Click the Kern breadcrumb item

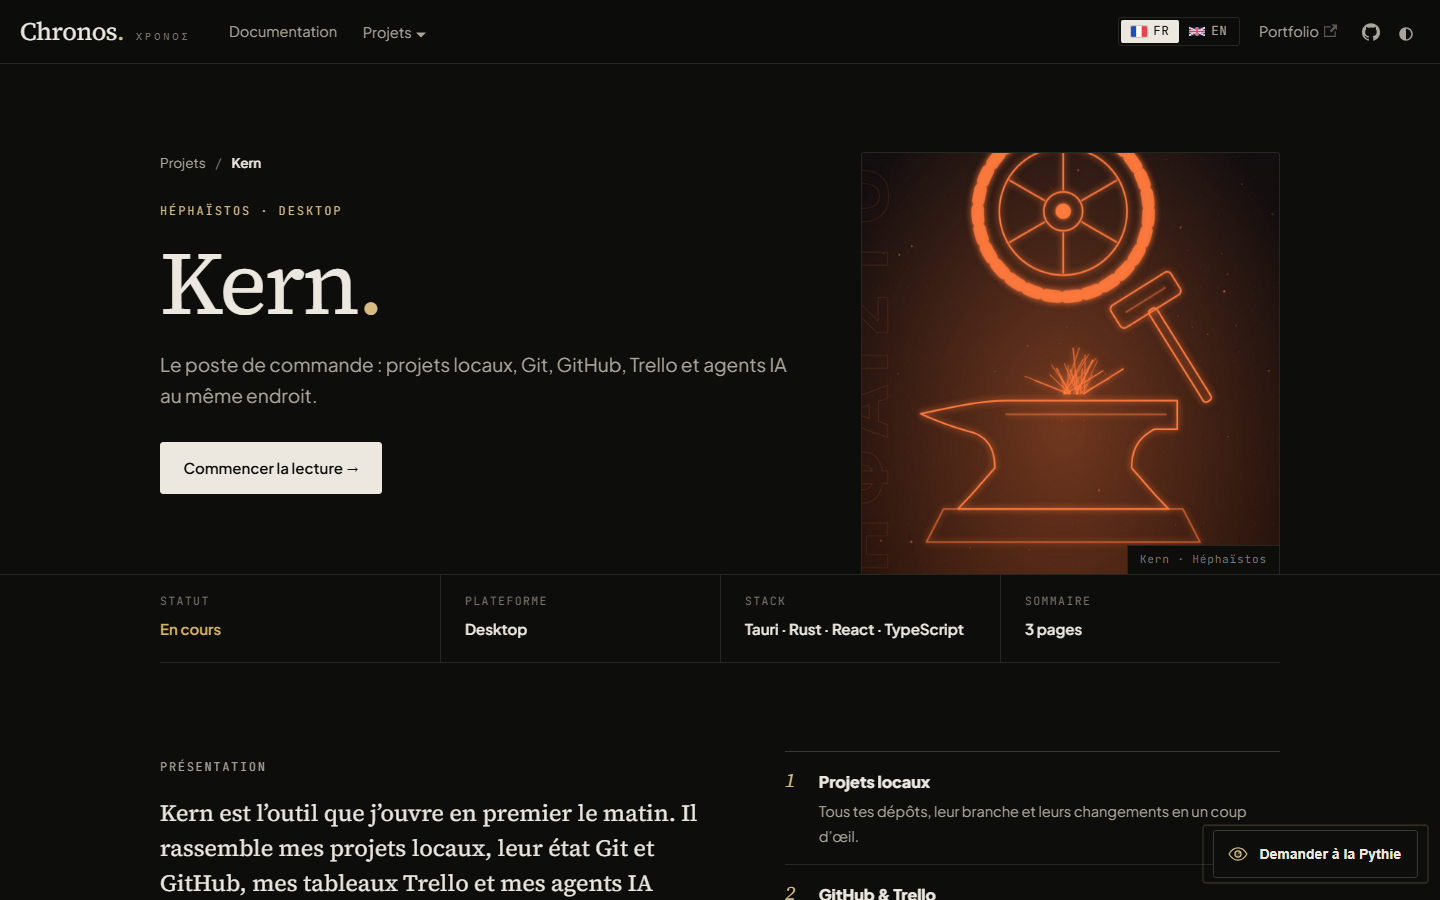point(246,163)
